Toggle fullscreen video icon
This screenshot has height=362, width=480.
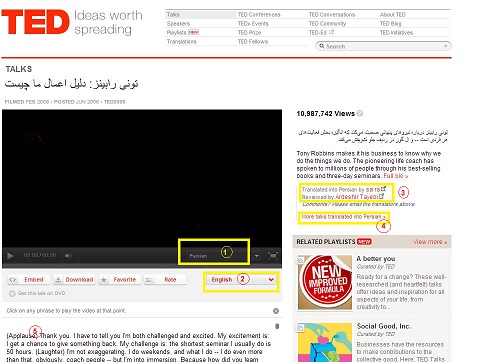(273, 256)
